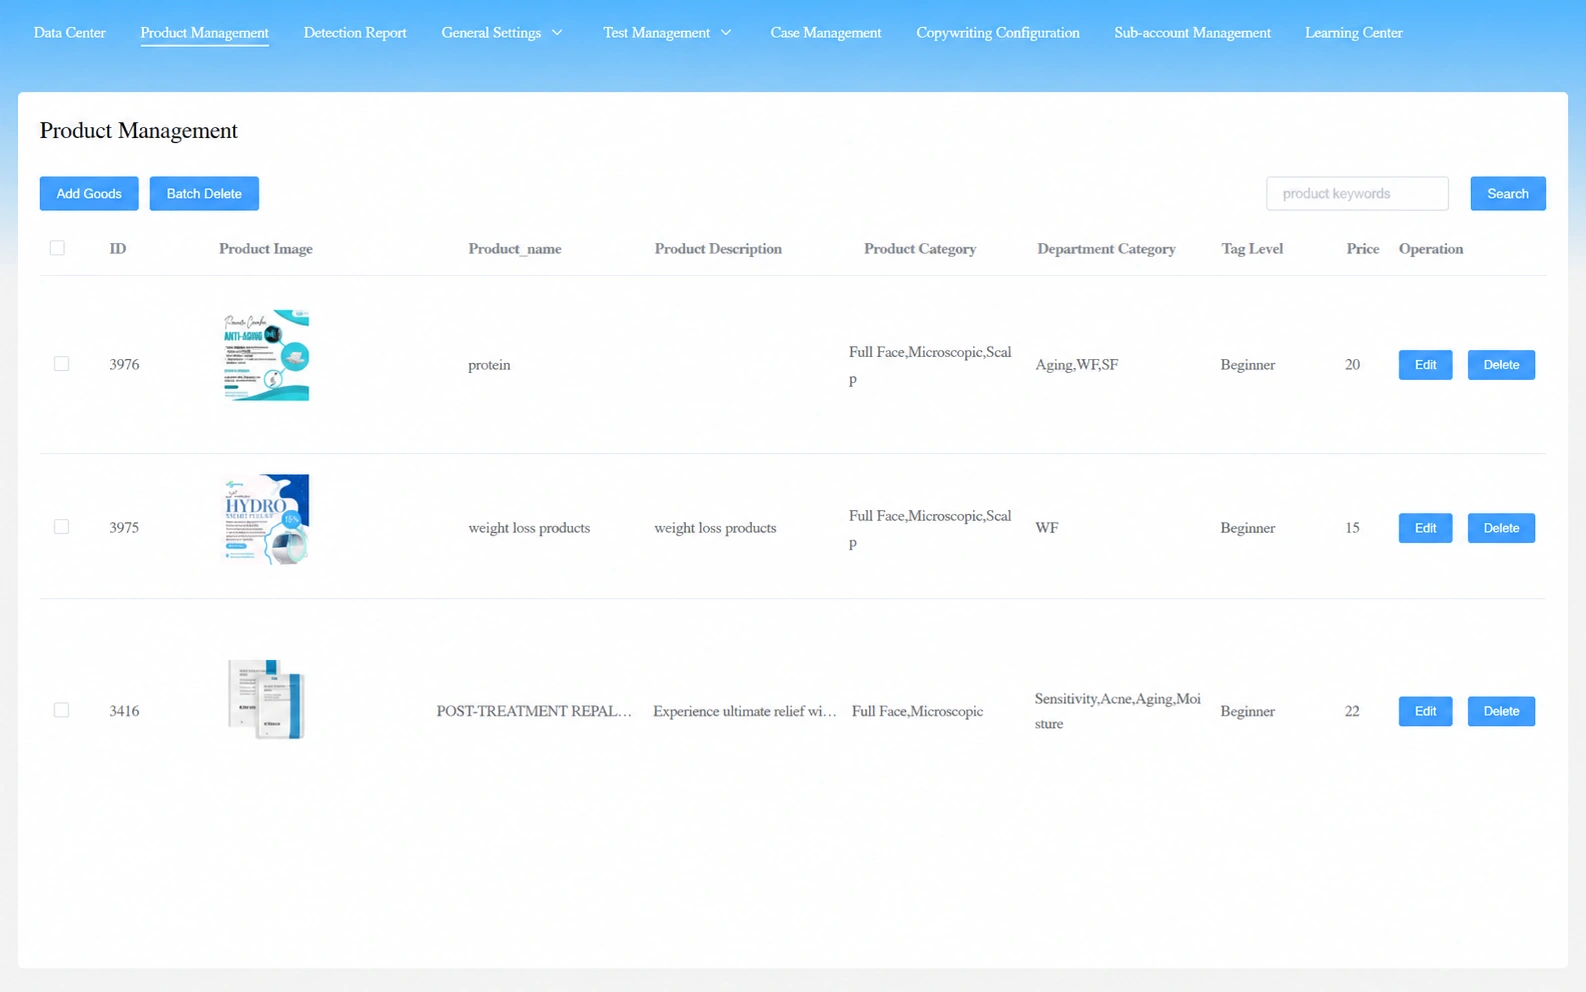The width and height of the screenshot is (1586, 992).
Task: Open Copywriting Configuration
Action: click(x=997, y=33)
